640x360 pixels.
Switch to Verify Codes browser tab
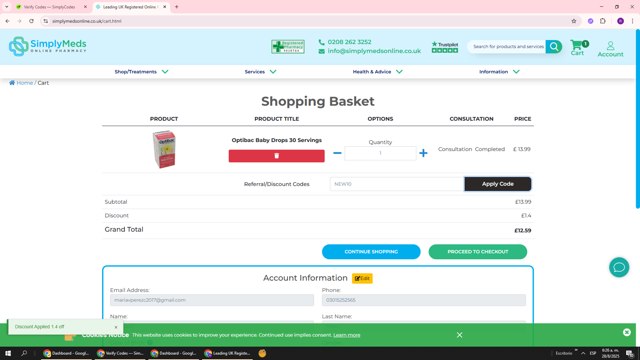tap(49, 7)
